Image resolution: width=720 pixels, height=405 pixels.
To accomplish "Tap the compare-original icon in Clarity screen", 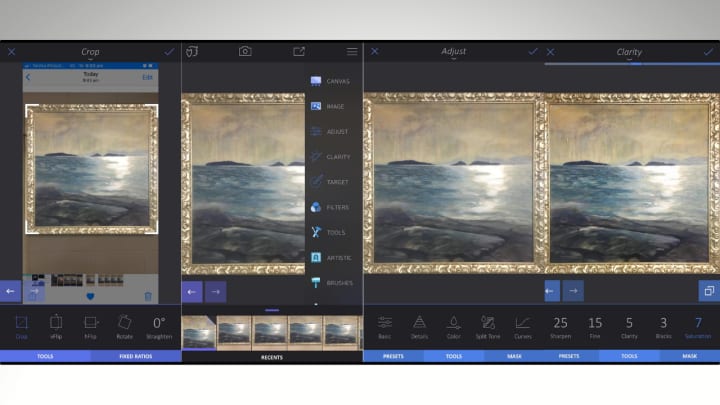I will (709, 291).
